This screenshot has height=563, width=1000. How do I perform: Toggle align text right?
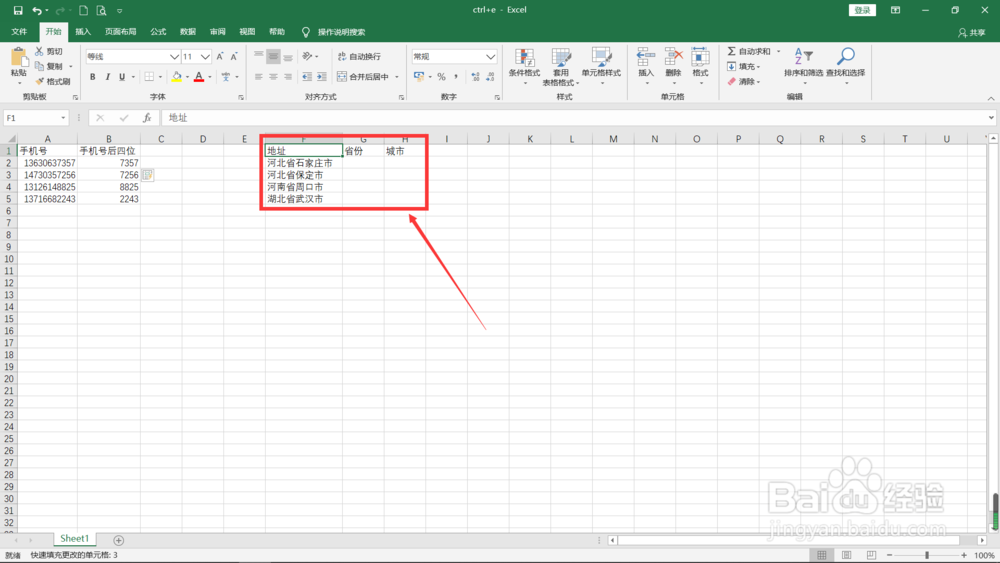[288, 77]
